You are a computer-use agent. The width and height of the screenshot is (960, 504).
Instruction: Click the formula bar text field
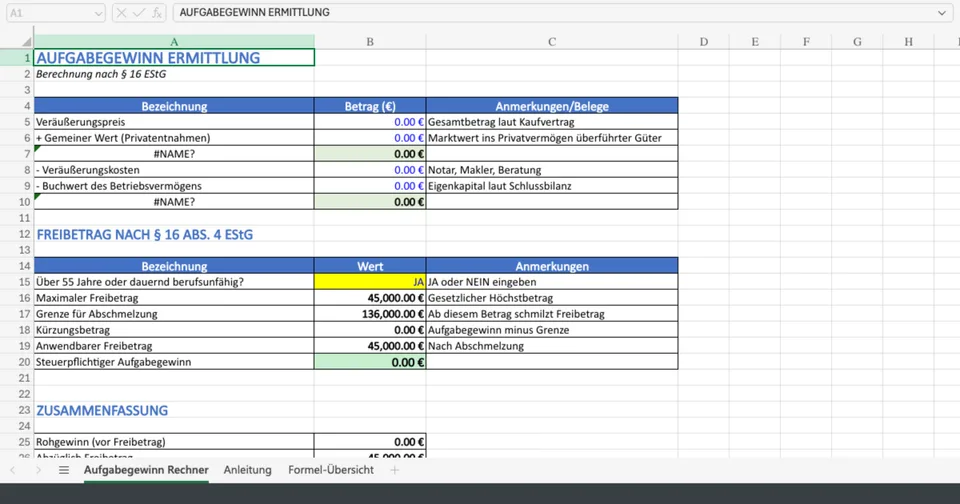tap(550, 13)
